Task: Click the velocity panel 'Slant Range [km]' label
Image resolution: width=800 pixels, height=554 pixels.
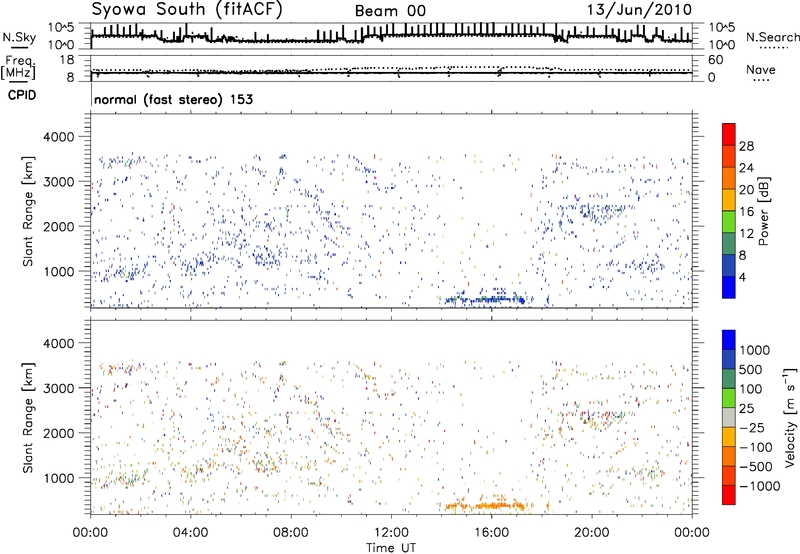Action: click(x=29, y=418)
